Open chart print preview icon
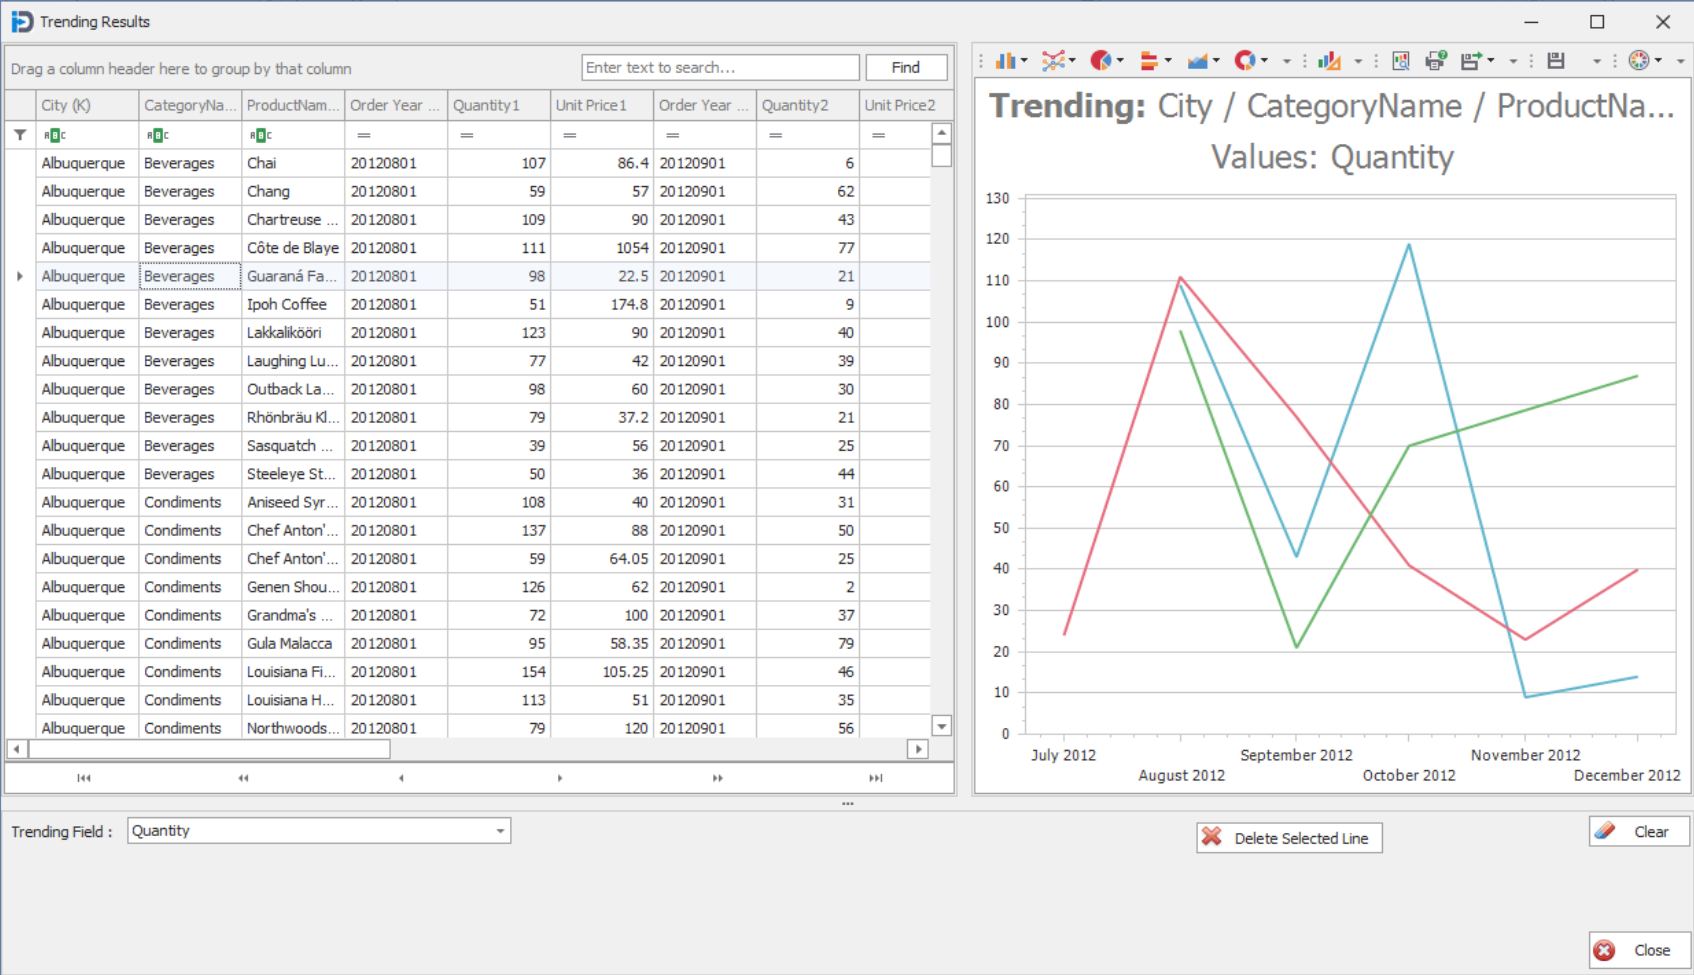The height and width of the screenshot is (975, 1694). coord(1401,61)
